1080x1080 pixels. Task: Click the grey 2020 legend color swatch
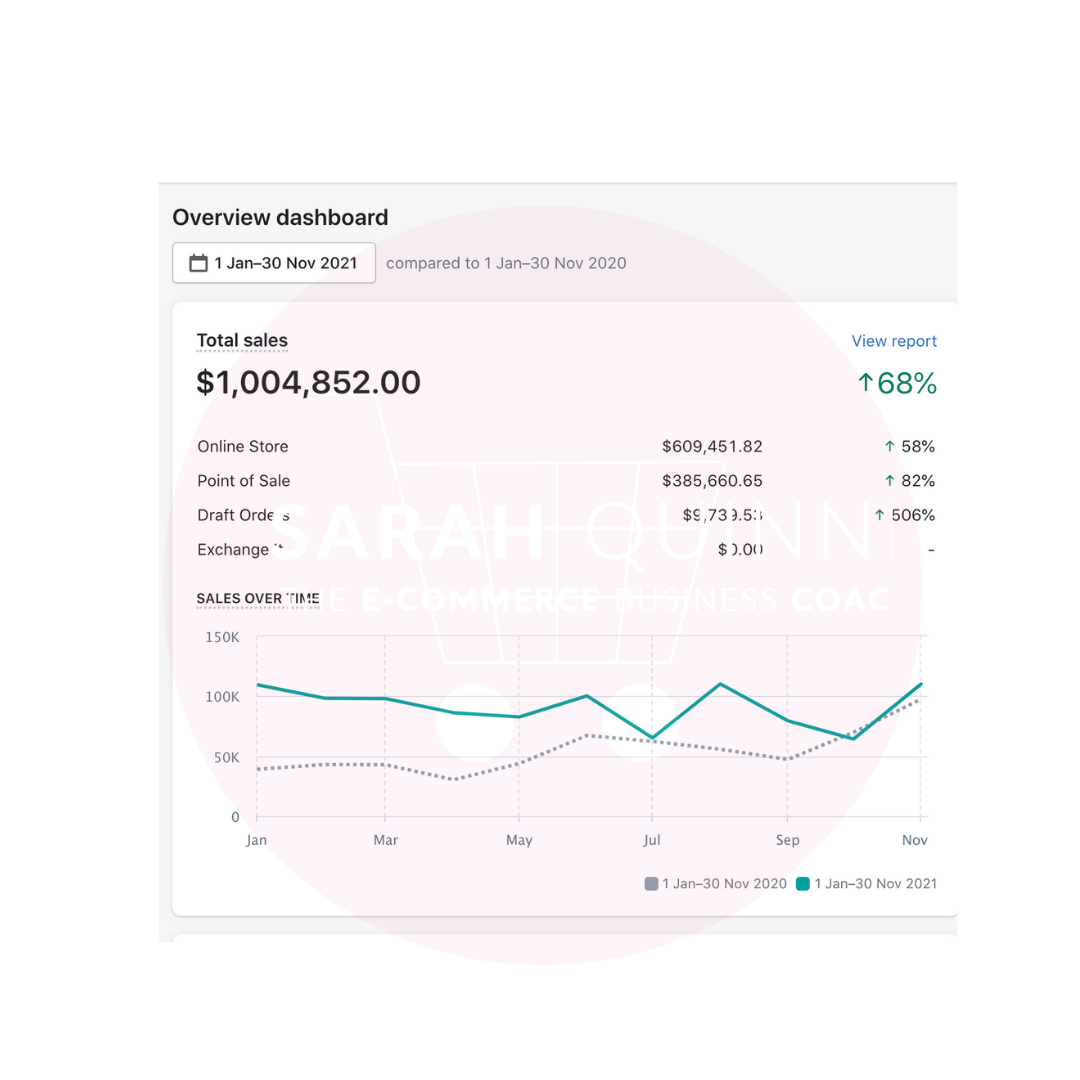[651, 884]
